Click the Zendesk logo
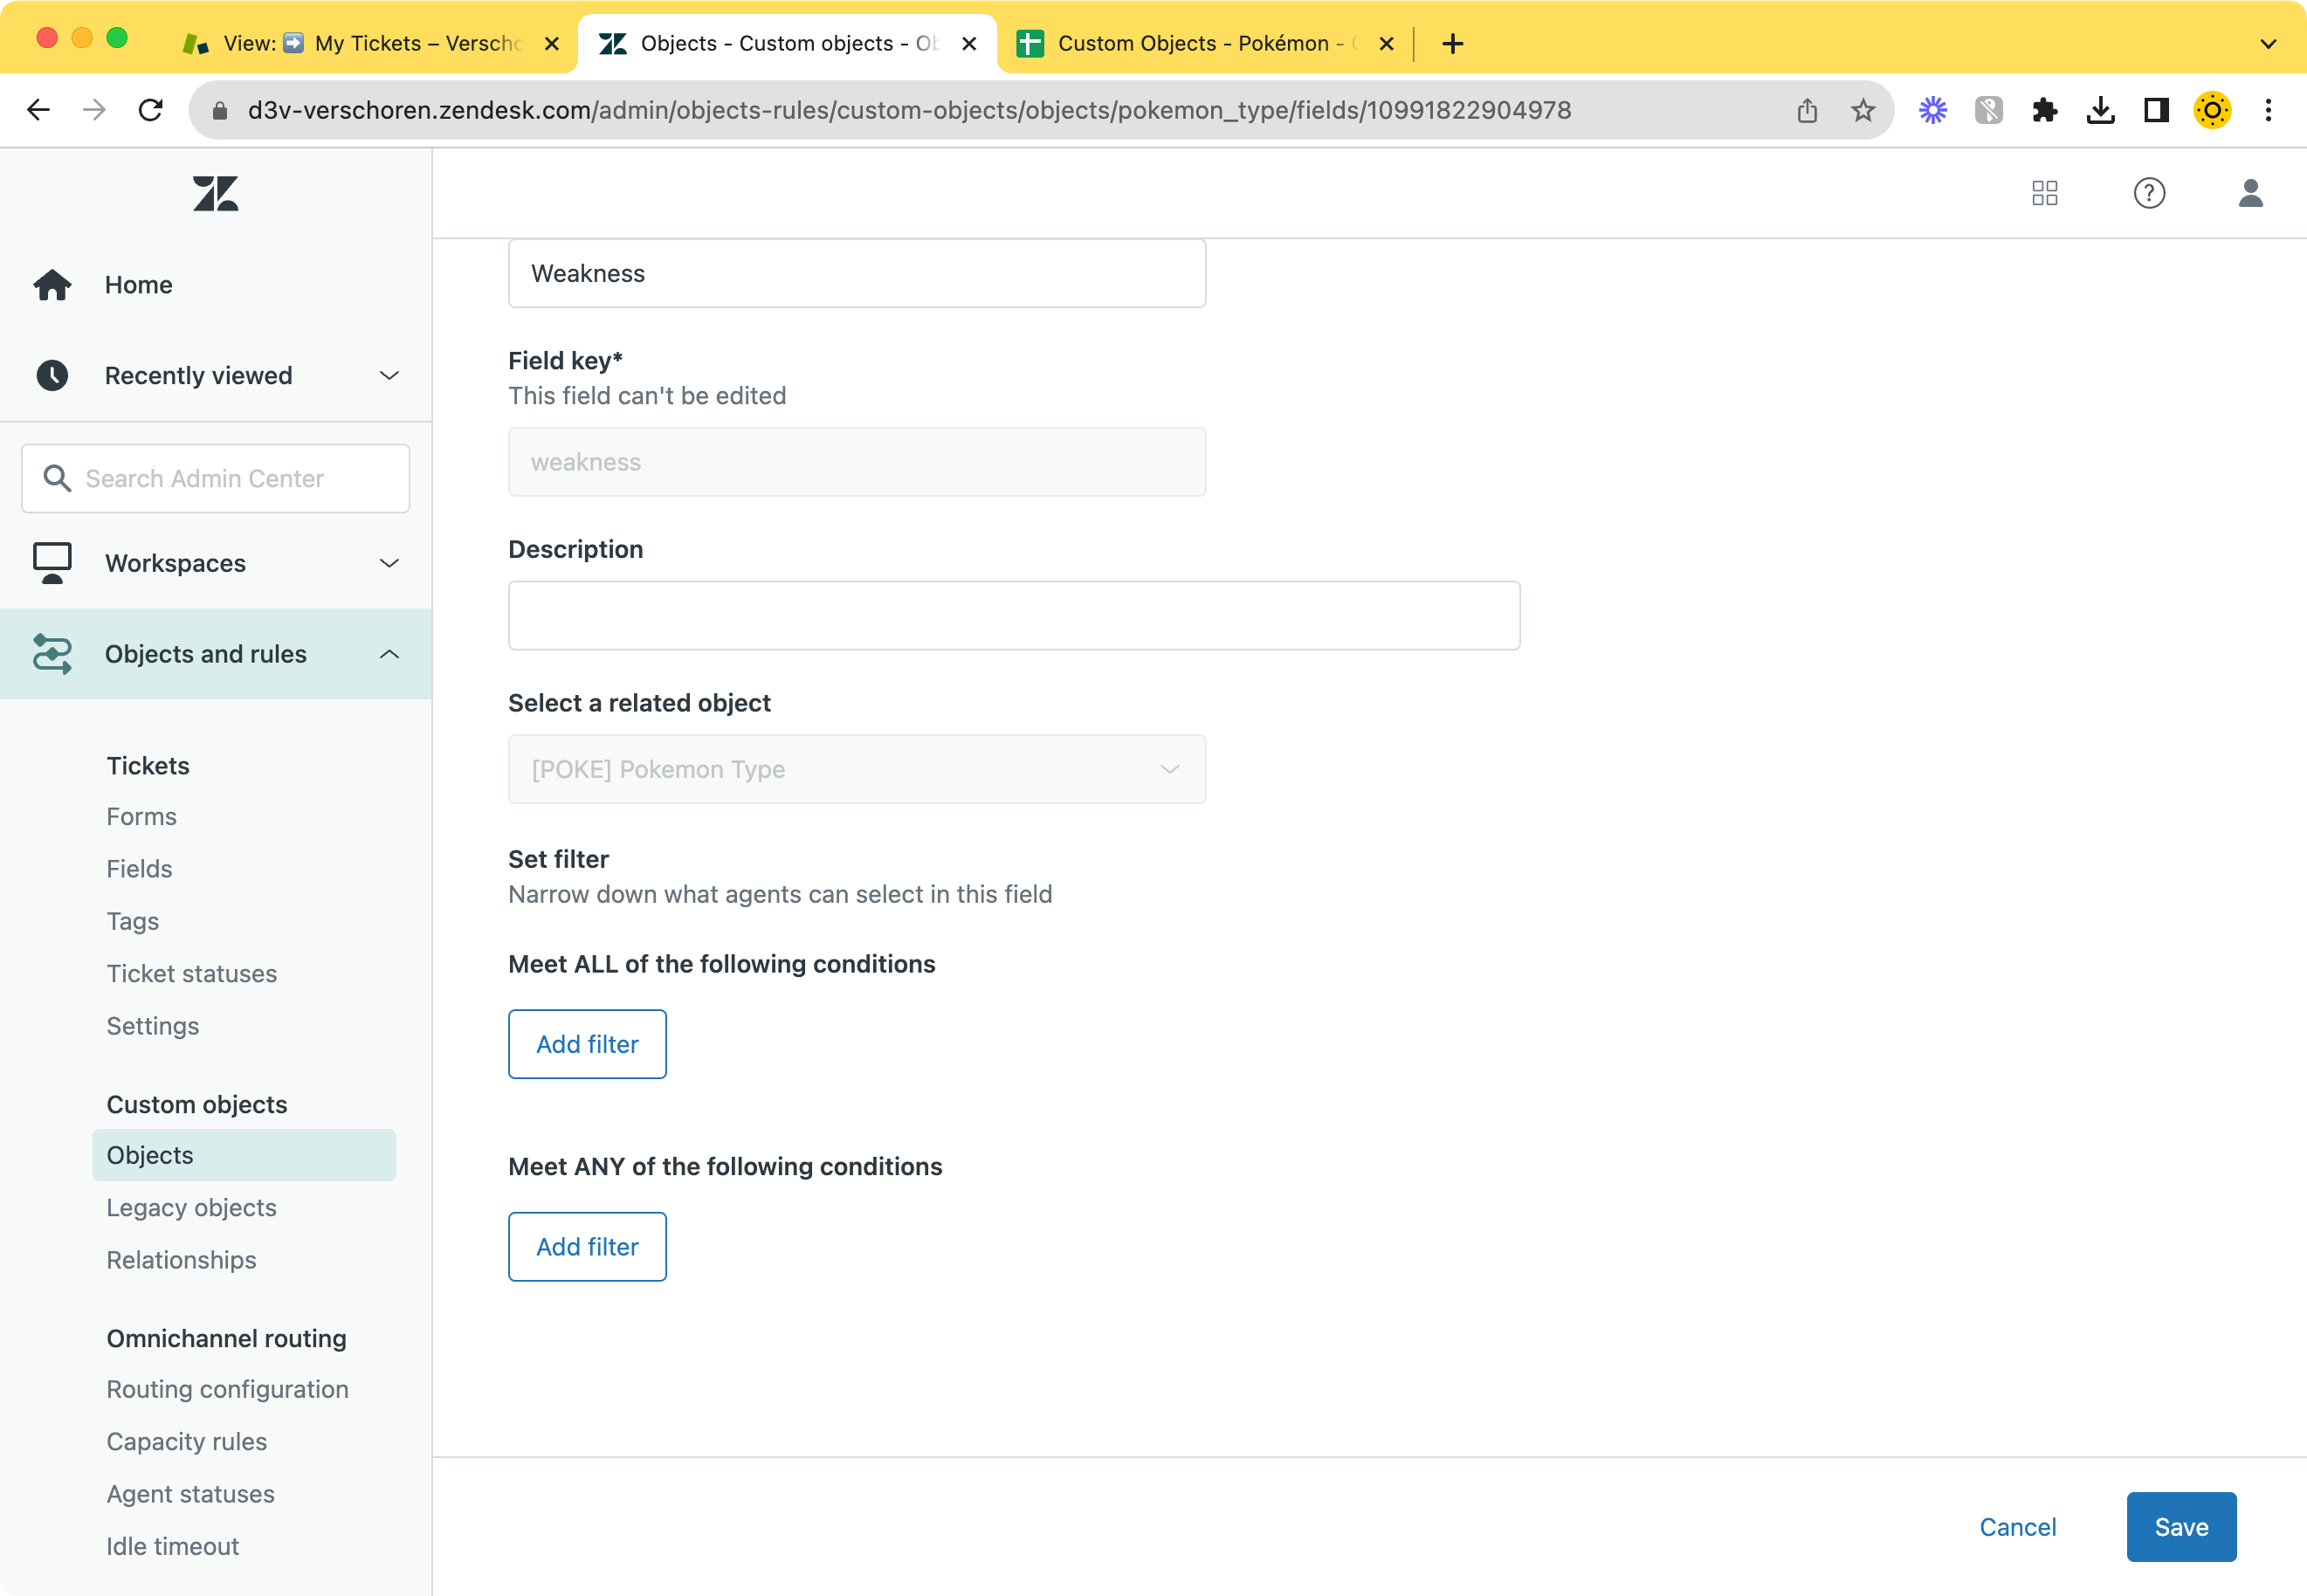 click(214, 193)
